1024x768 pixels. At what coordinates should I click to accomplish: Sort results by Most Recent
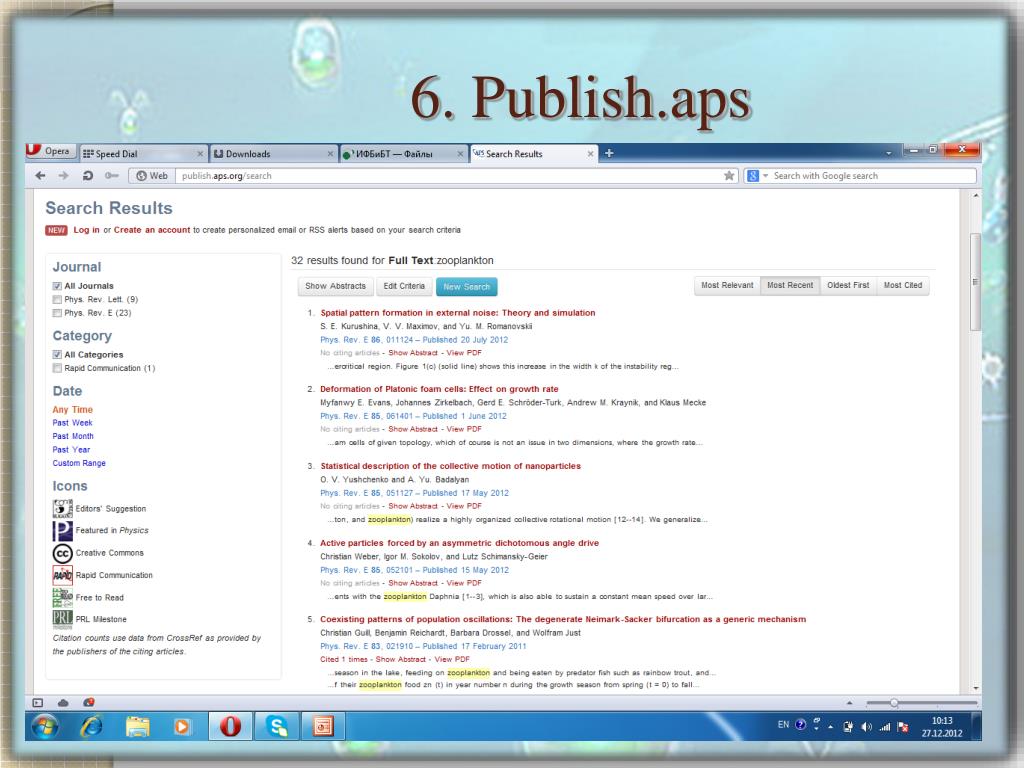pyautogui.click(x=790, y=285)
